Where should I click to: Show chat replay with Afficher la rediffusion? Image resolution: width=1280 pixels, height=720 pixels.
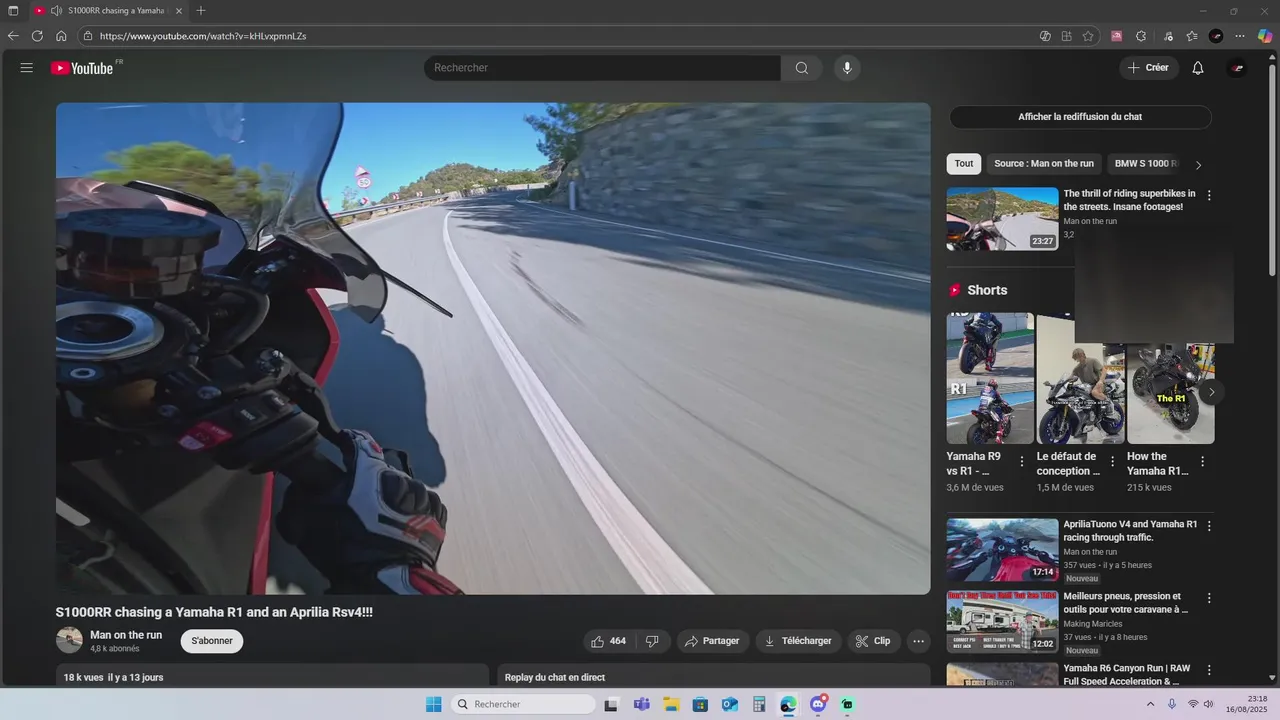pos(1080,117)
